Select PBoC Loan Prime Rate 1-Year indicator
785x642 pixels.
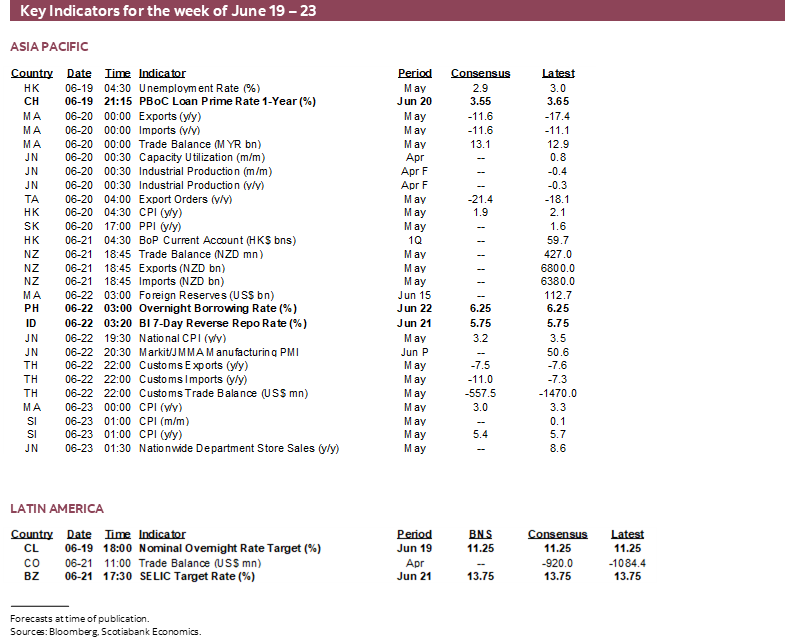(x=227, y=101)
